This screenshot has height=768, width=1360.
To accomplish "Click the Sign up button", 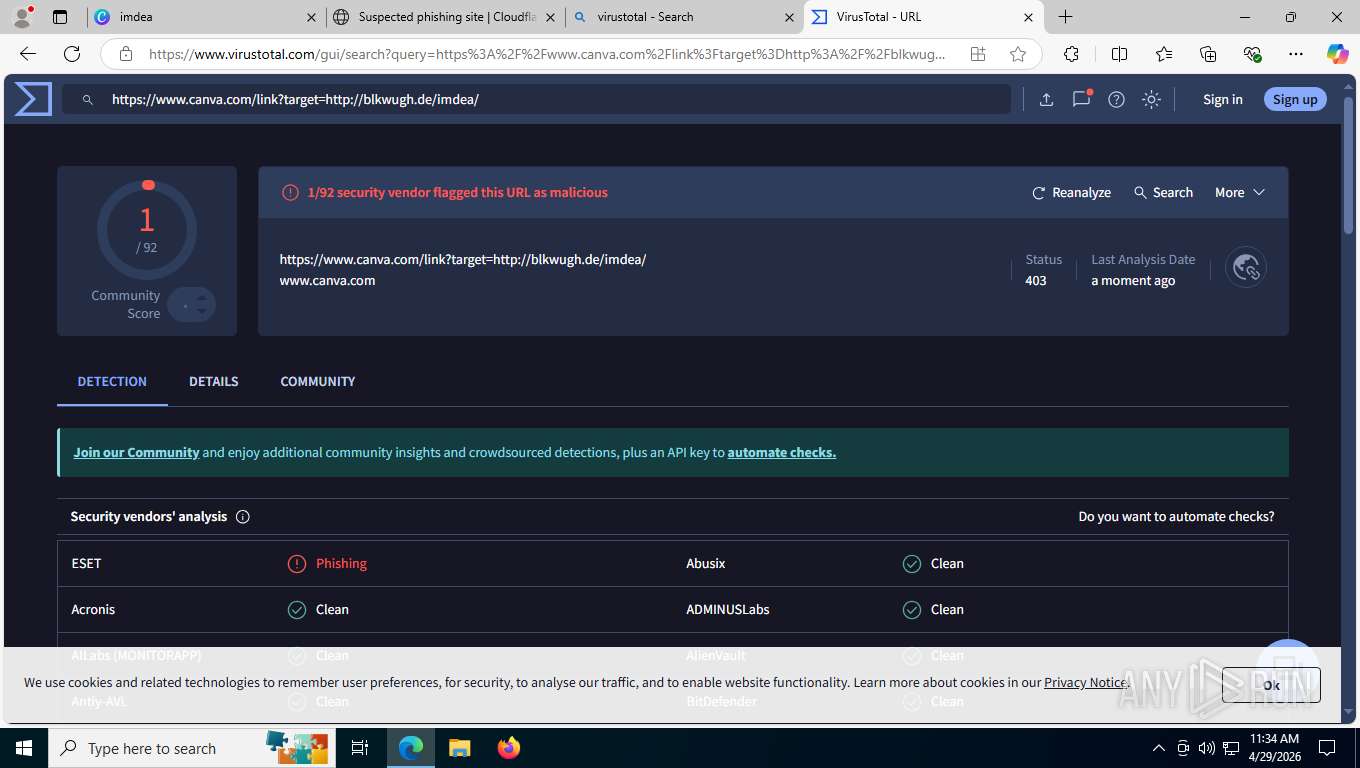I will point(1295,99).
